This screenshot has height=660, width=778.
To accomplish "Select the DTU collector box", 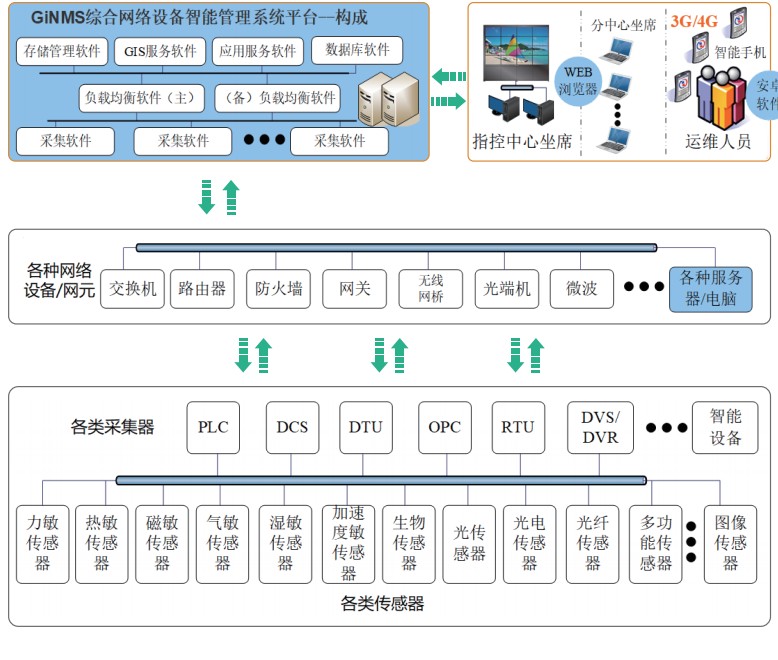I will tap(366, 427).
